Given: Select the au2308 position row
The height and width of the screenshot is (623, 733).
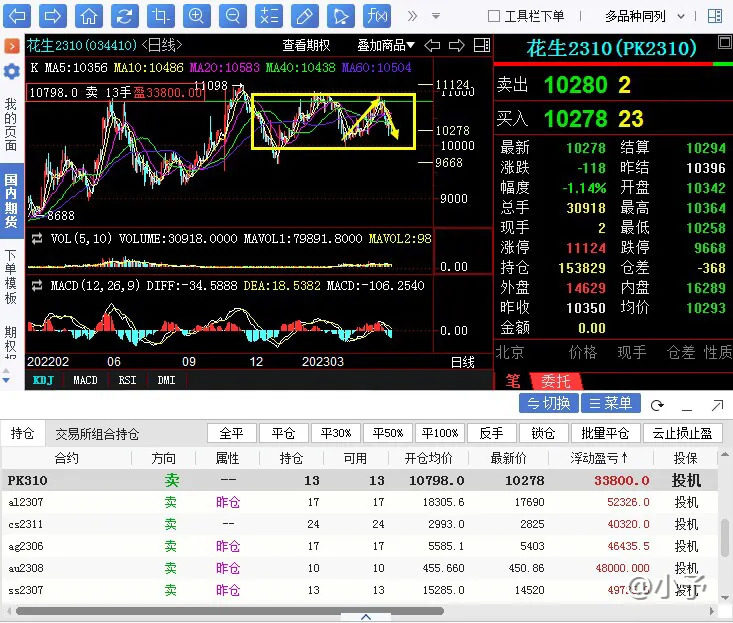Looking at the screenshot, I should 359,568.
